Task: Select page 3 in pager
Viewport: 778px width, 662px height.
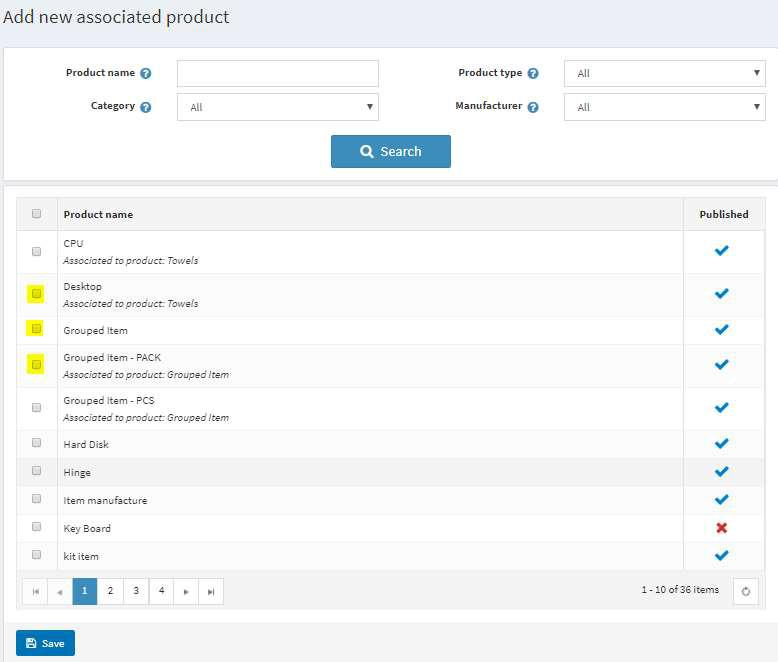Action: (x=136, y=591)
